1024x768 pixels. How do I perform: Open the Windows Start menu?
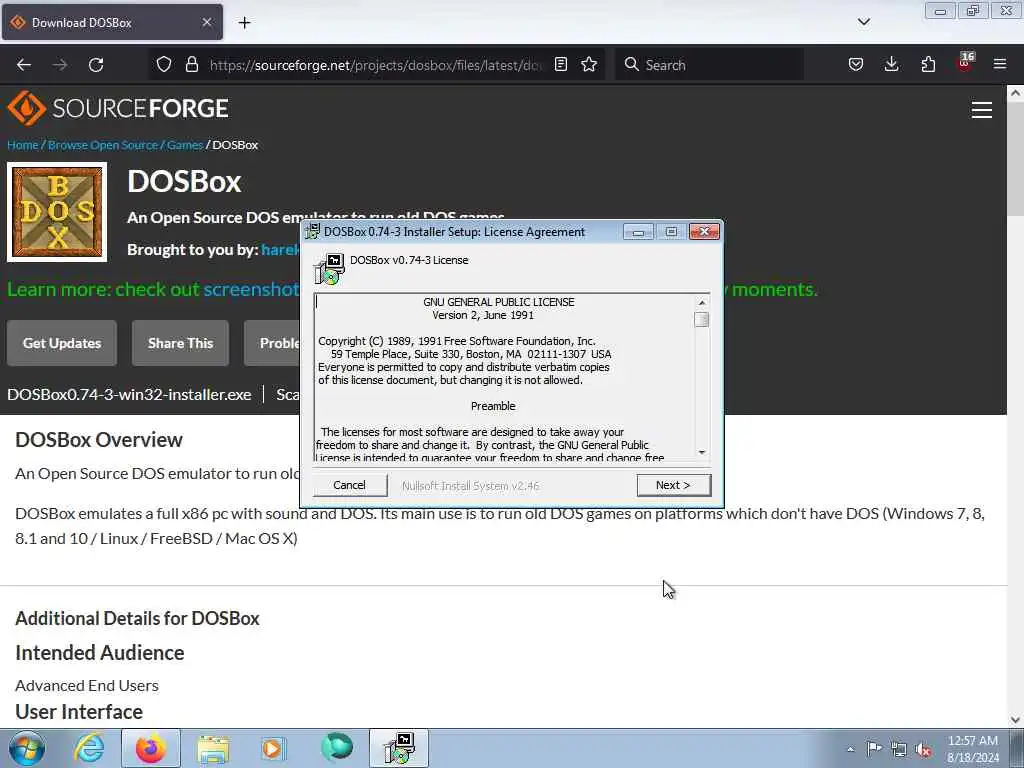27,748
